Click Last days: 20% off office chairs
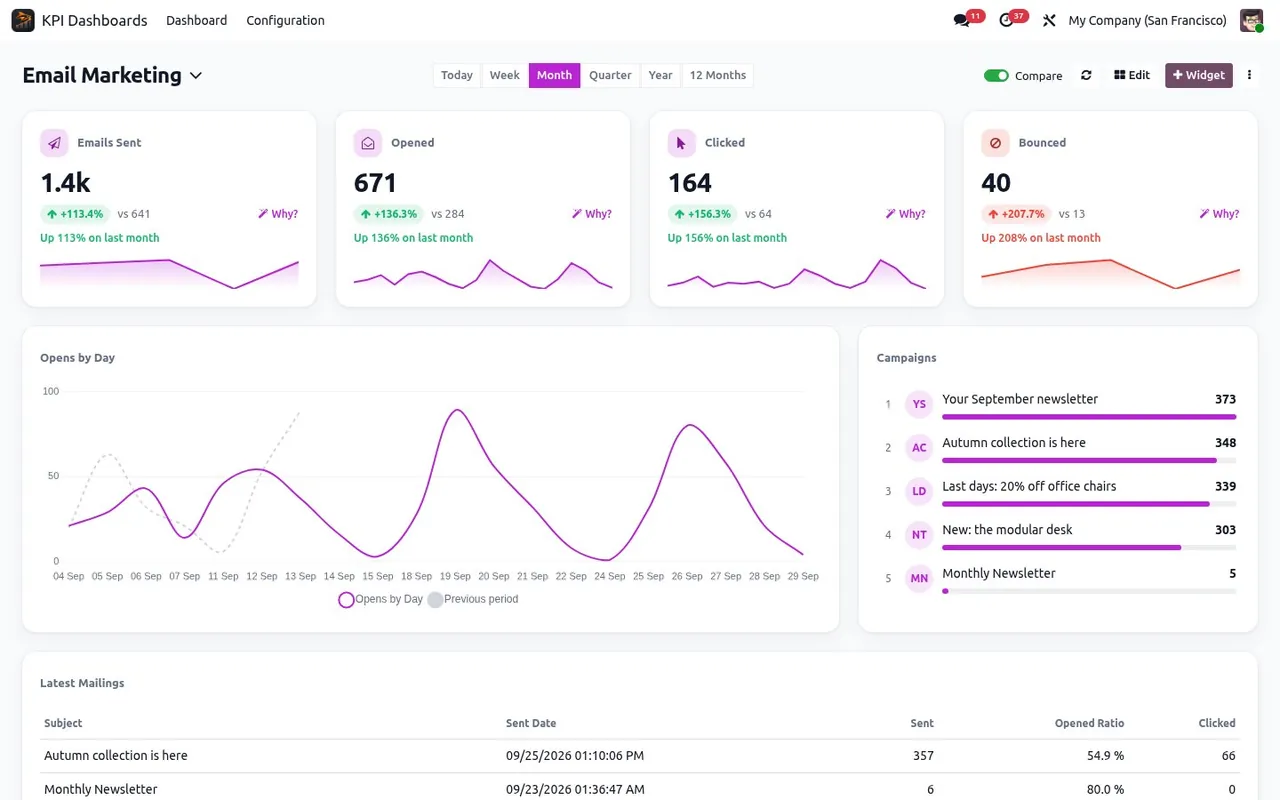 1029,486
